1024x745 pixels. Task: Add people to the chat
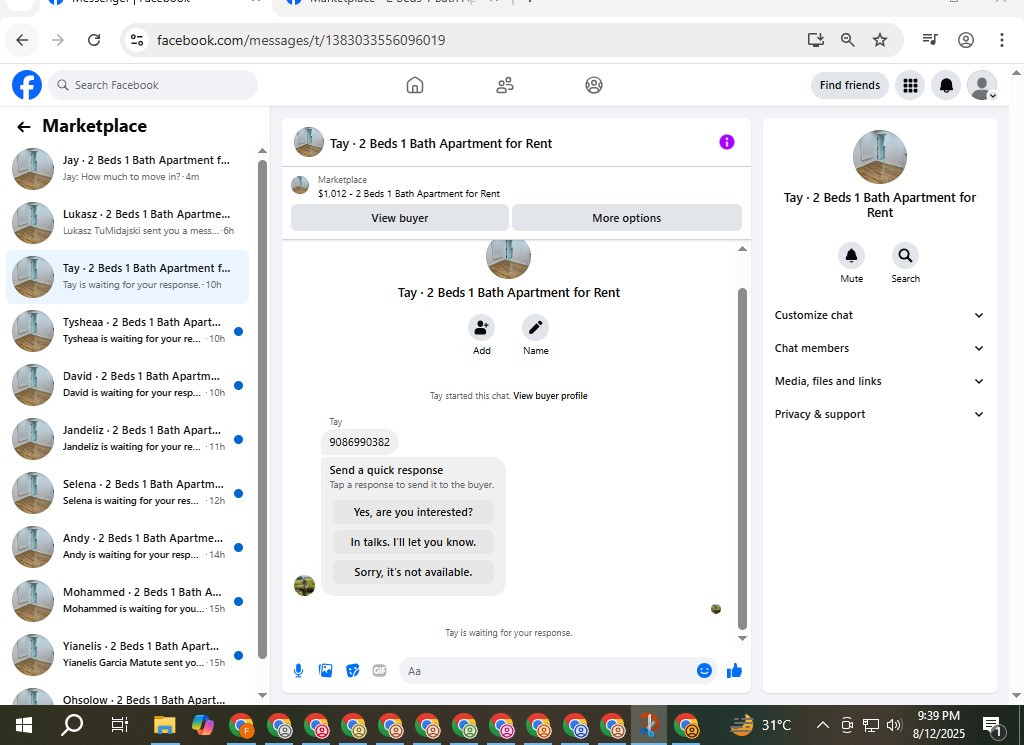point(481,328)
